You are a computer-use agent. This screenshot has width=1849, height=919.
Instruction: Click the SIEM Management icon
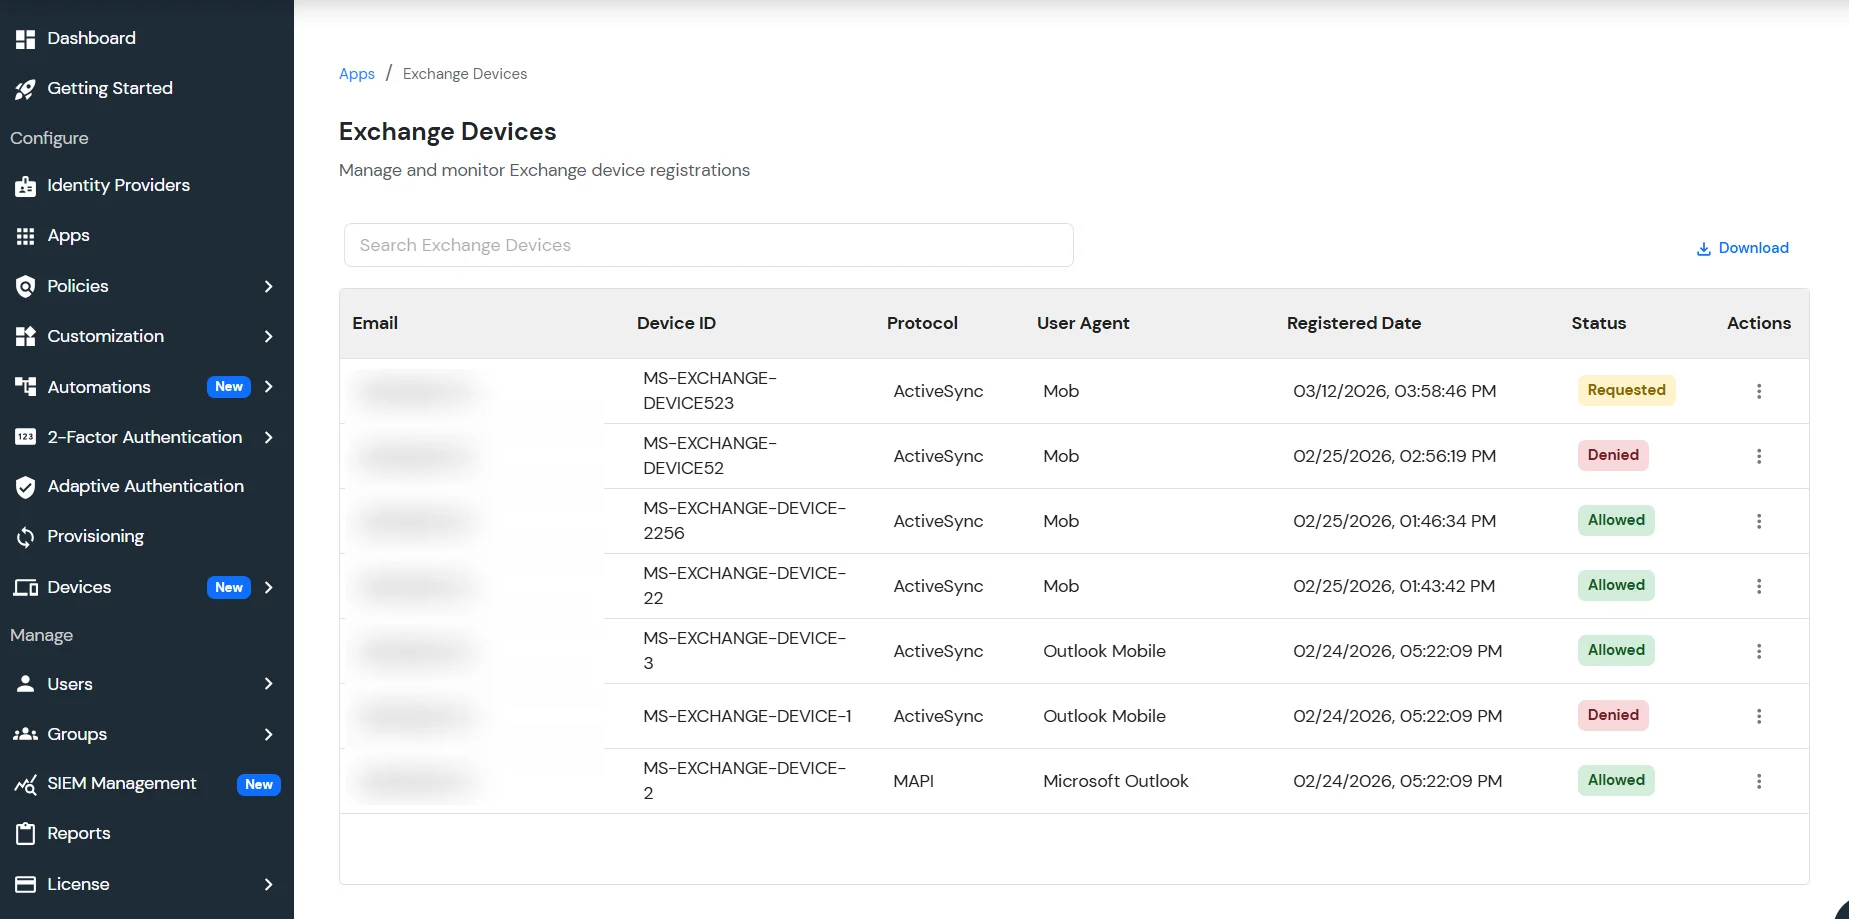pos(26,784)
